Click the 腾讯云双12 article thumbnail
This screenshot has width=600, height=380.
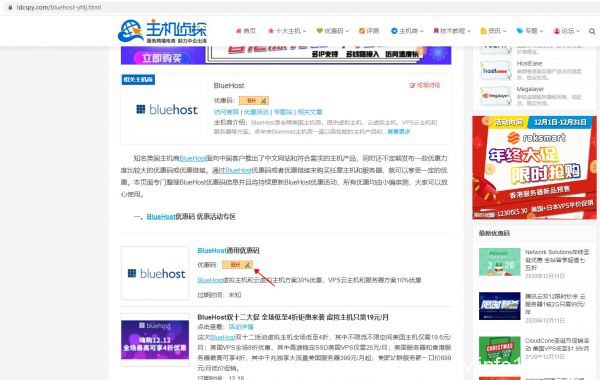pos(500,306)
